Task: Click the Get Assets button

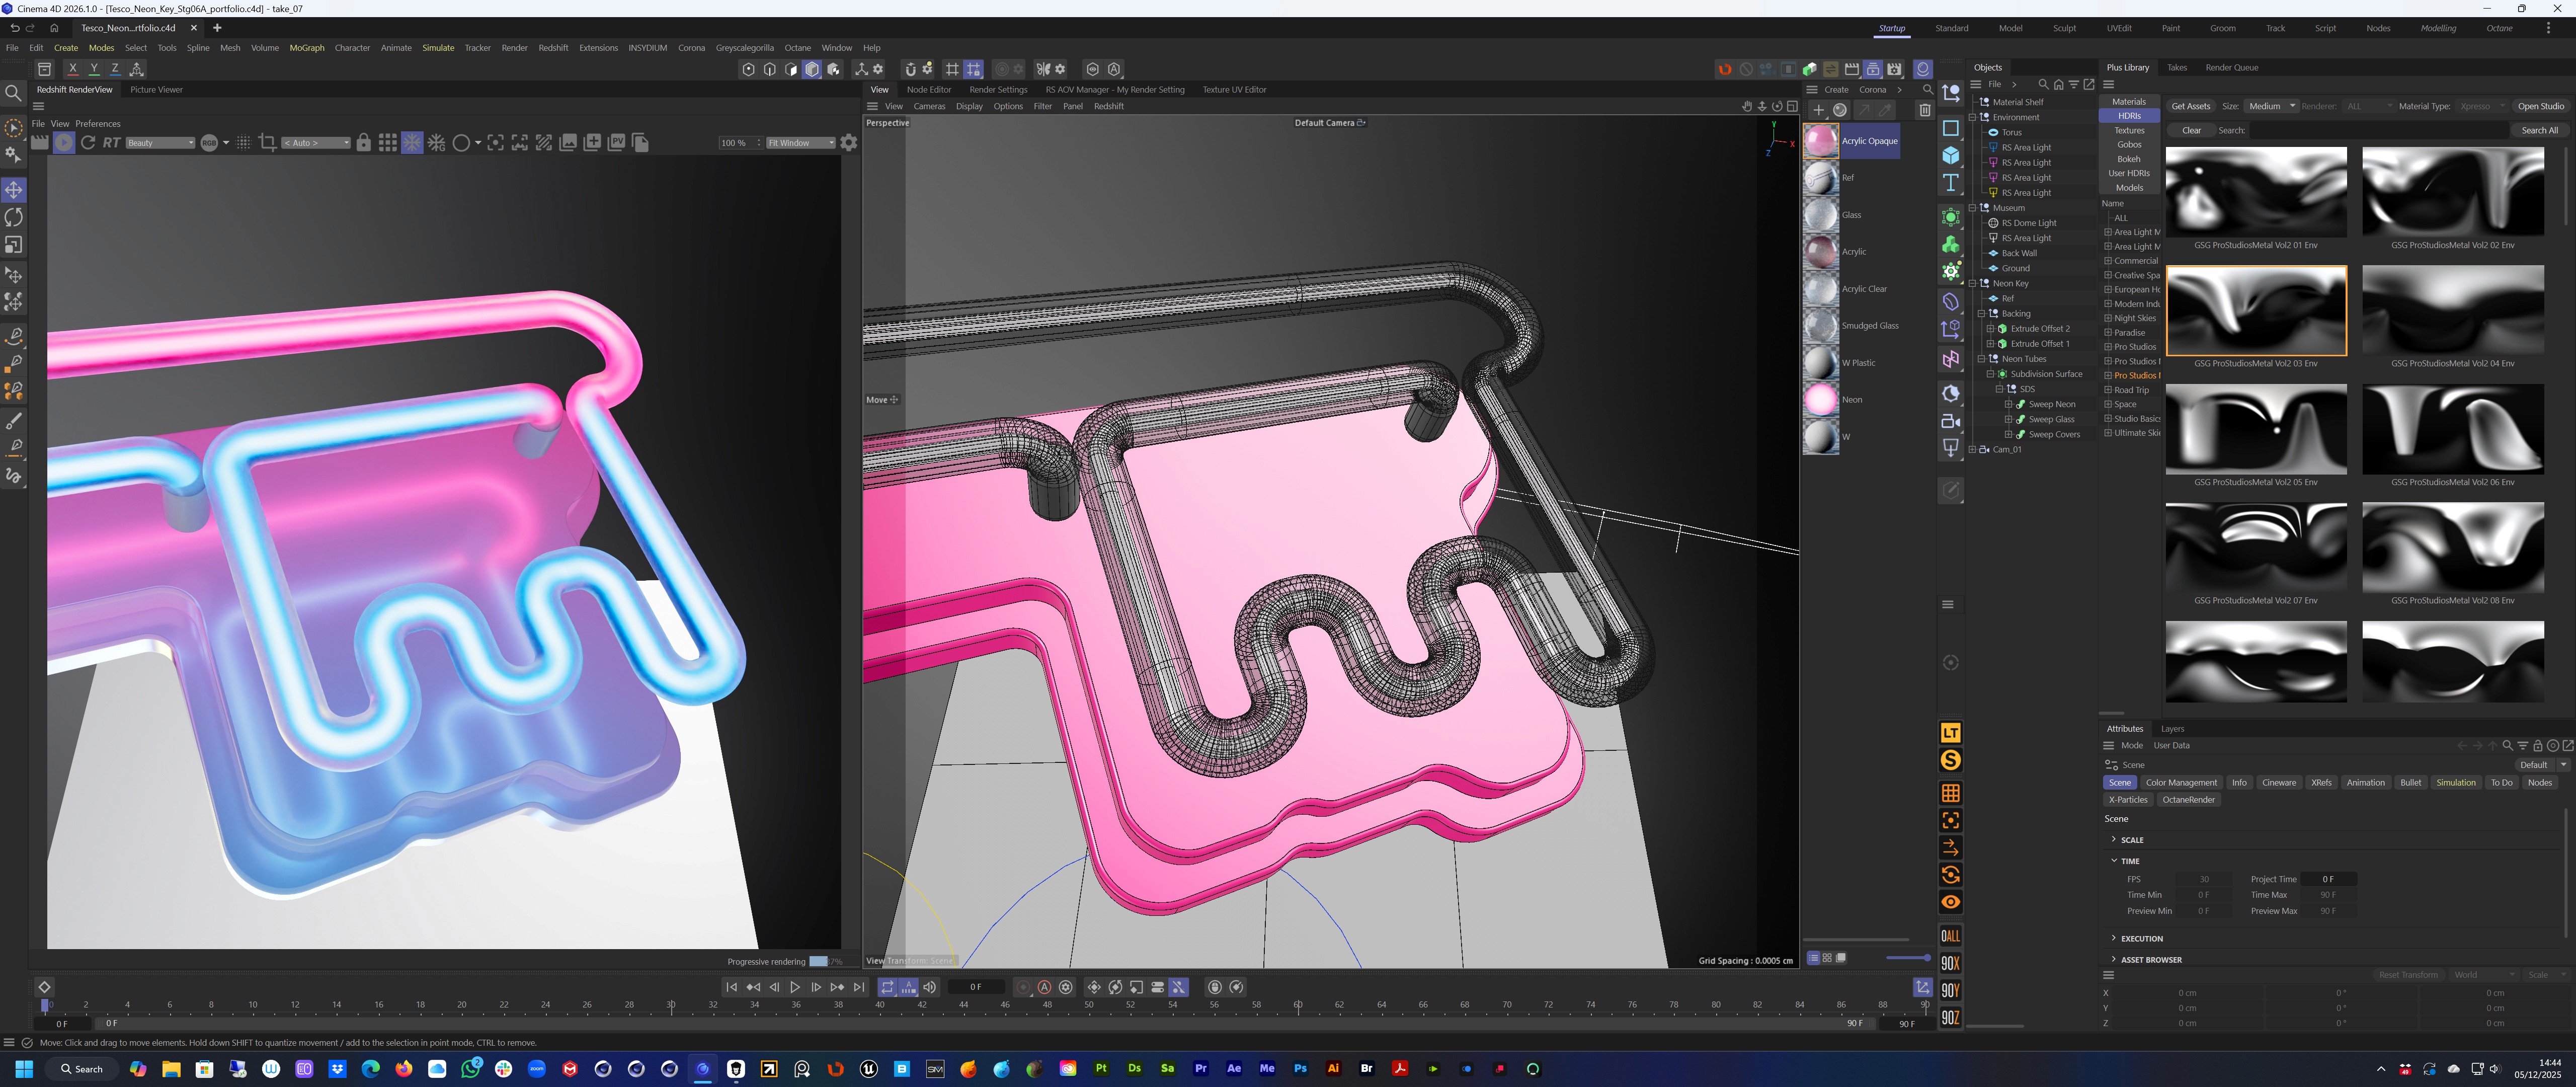Action: (2190, 106)
